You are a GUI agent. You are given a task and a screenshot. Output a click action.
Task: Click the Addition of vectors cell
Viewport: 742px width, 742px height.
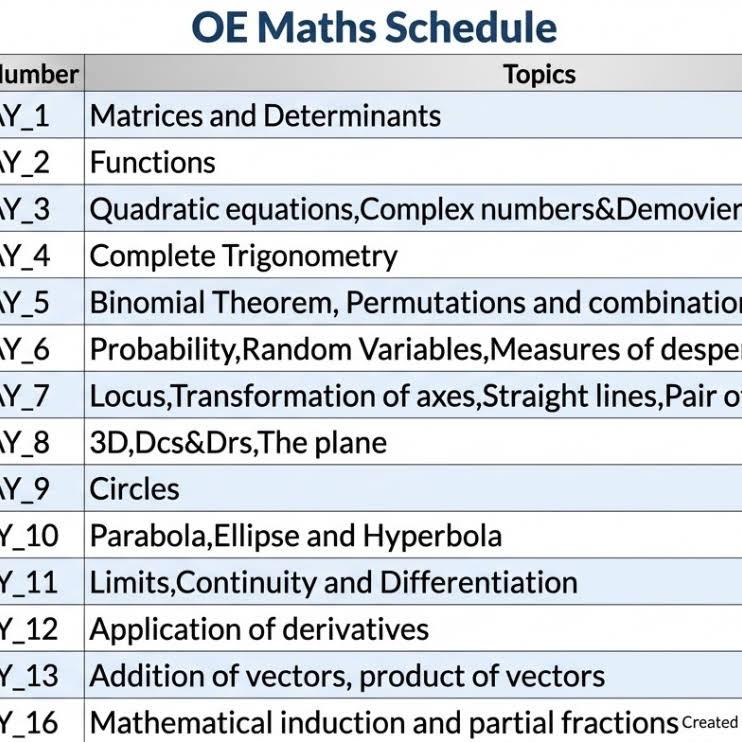pyautogui.click(x=347, y=676)
